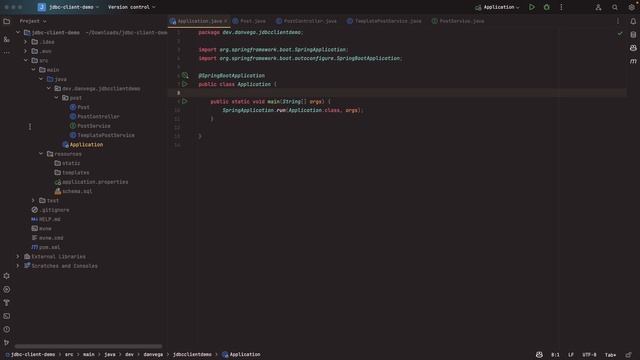Open the Run tool window icon

point(7,289)
